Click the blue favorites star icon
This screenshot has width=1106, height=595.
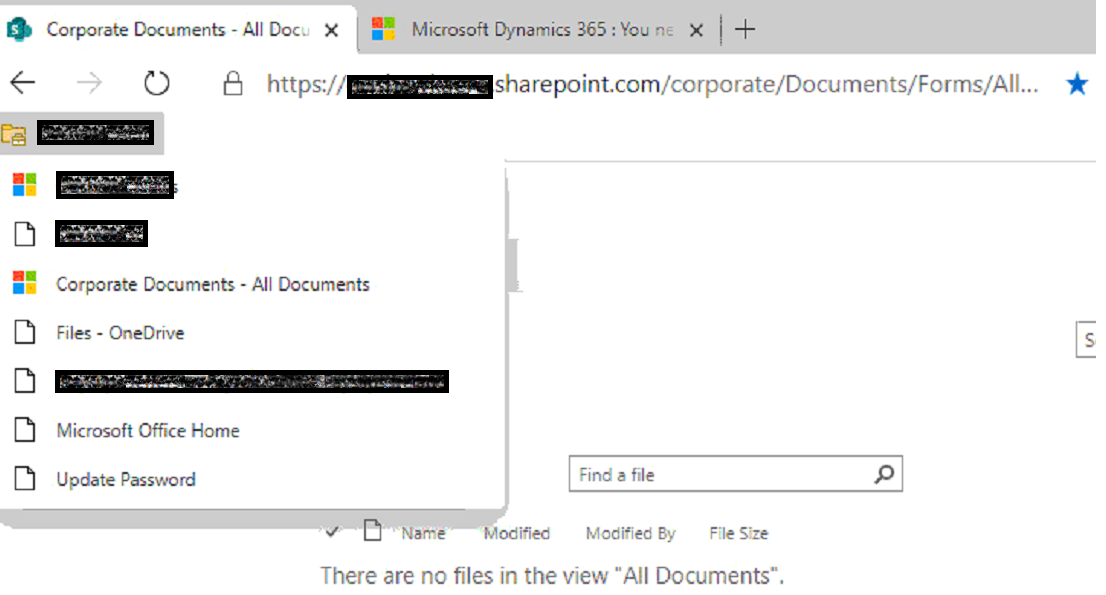[1077, 84]
